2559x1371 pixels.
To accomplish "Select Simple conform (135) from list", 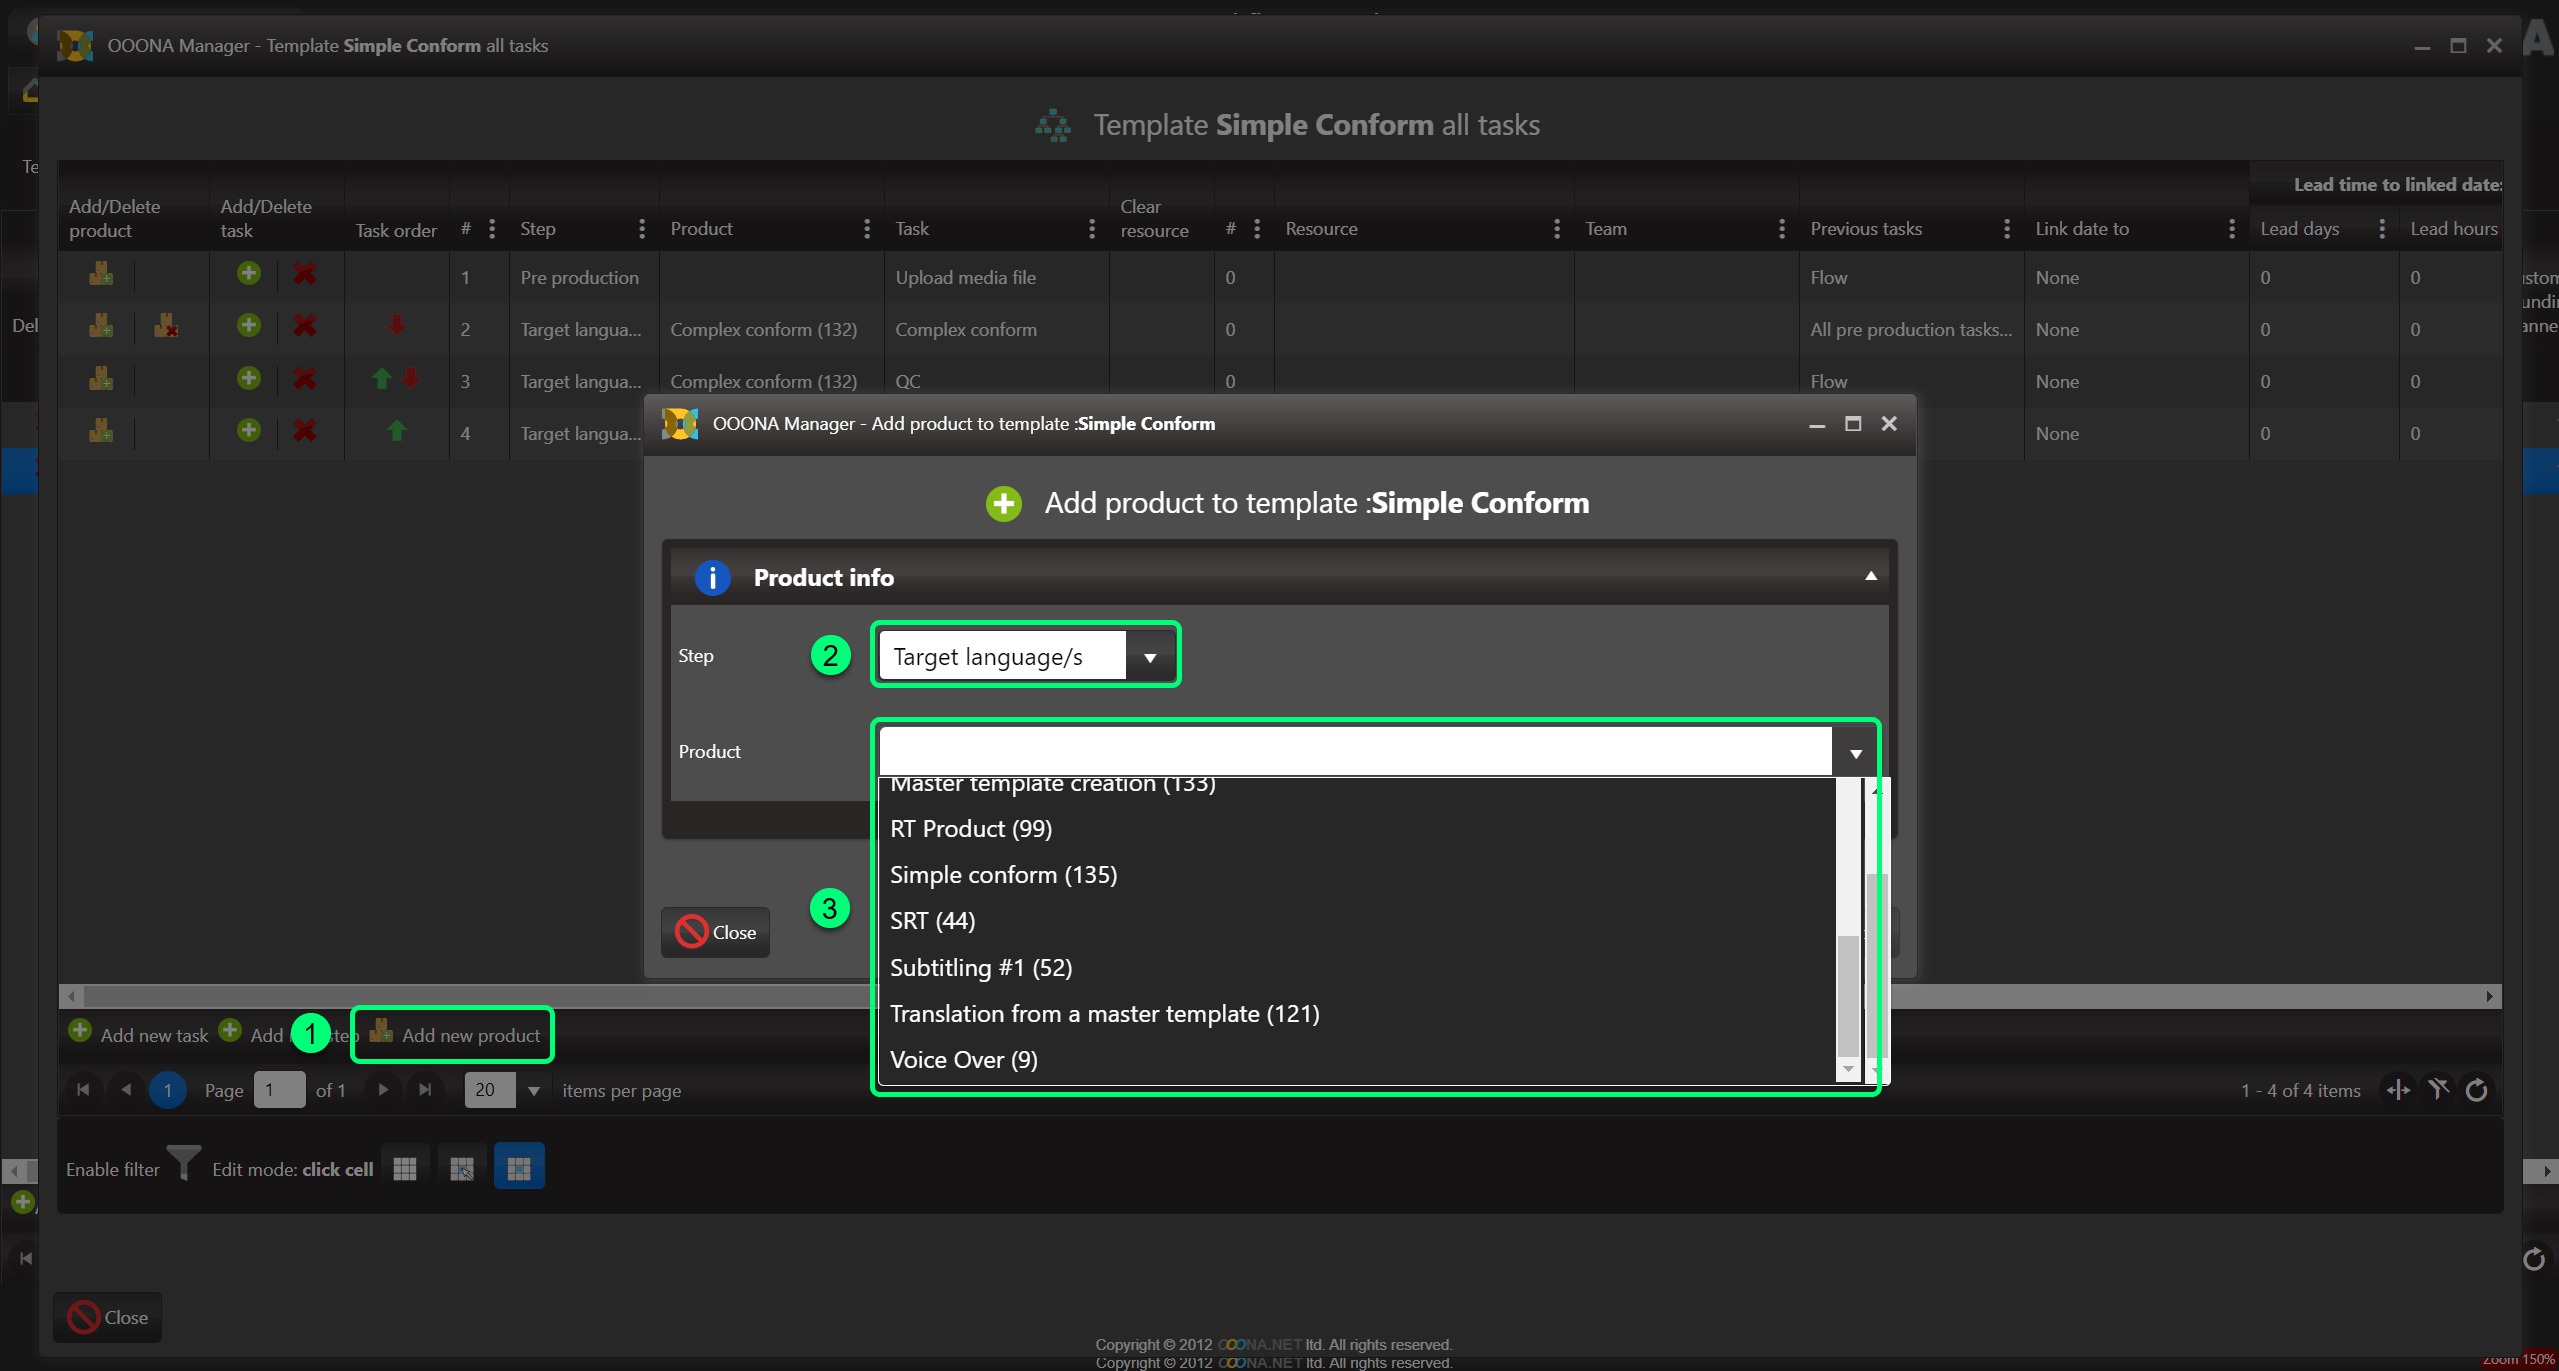I will (1003, 875).
